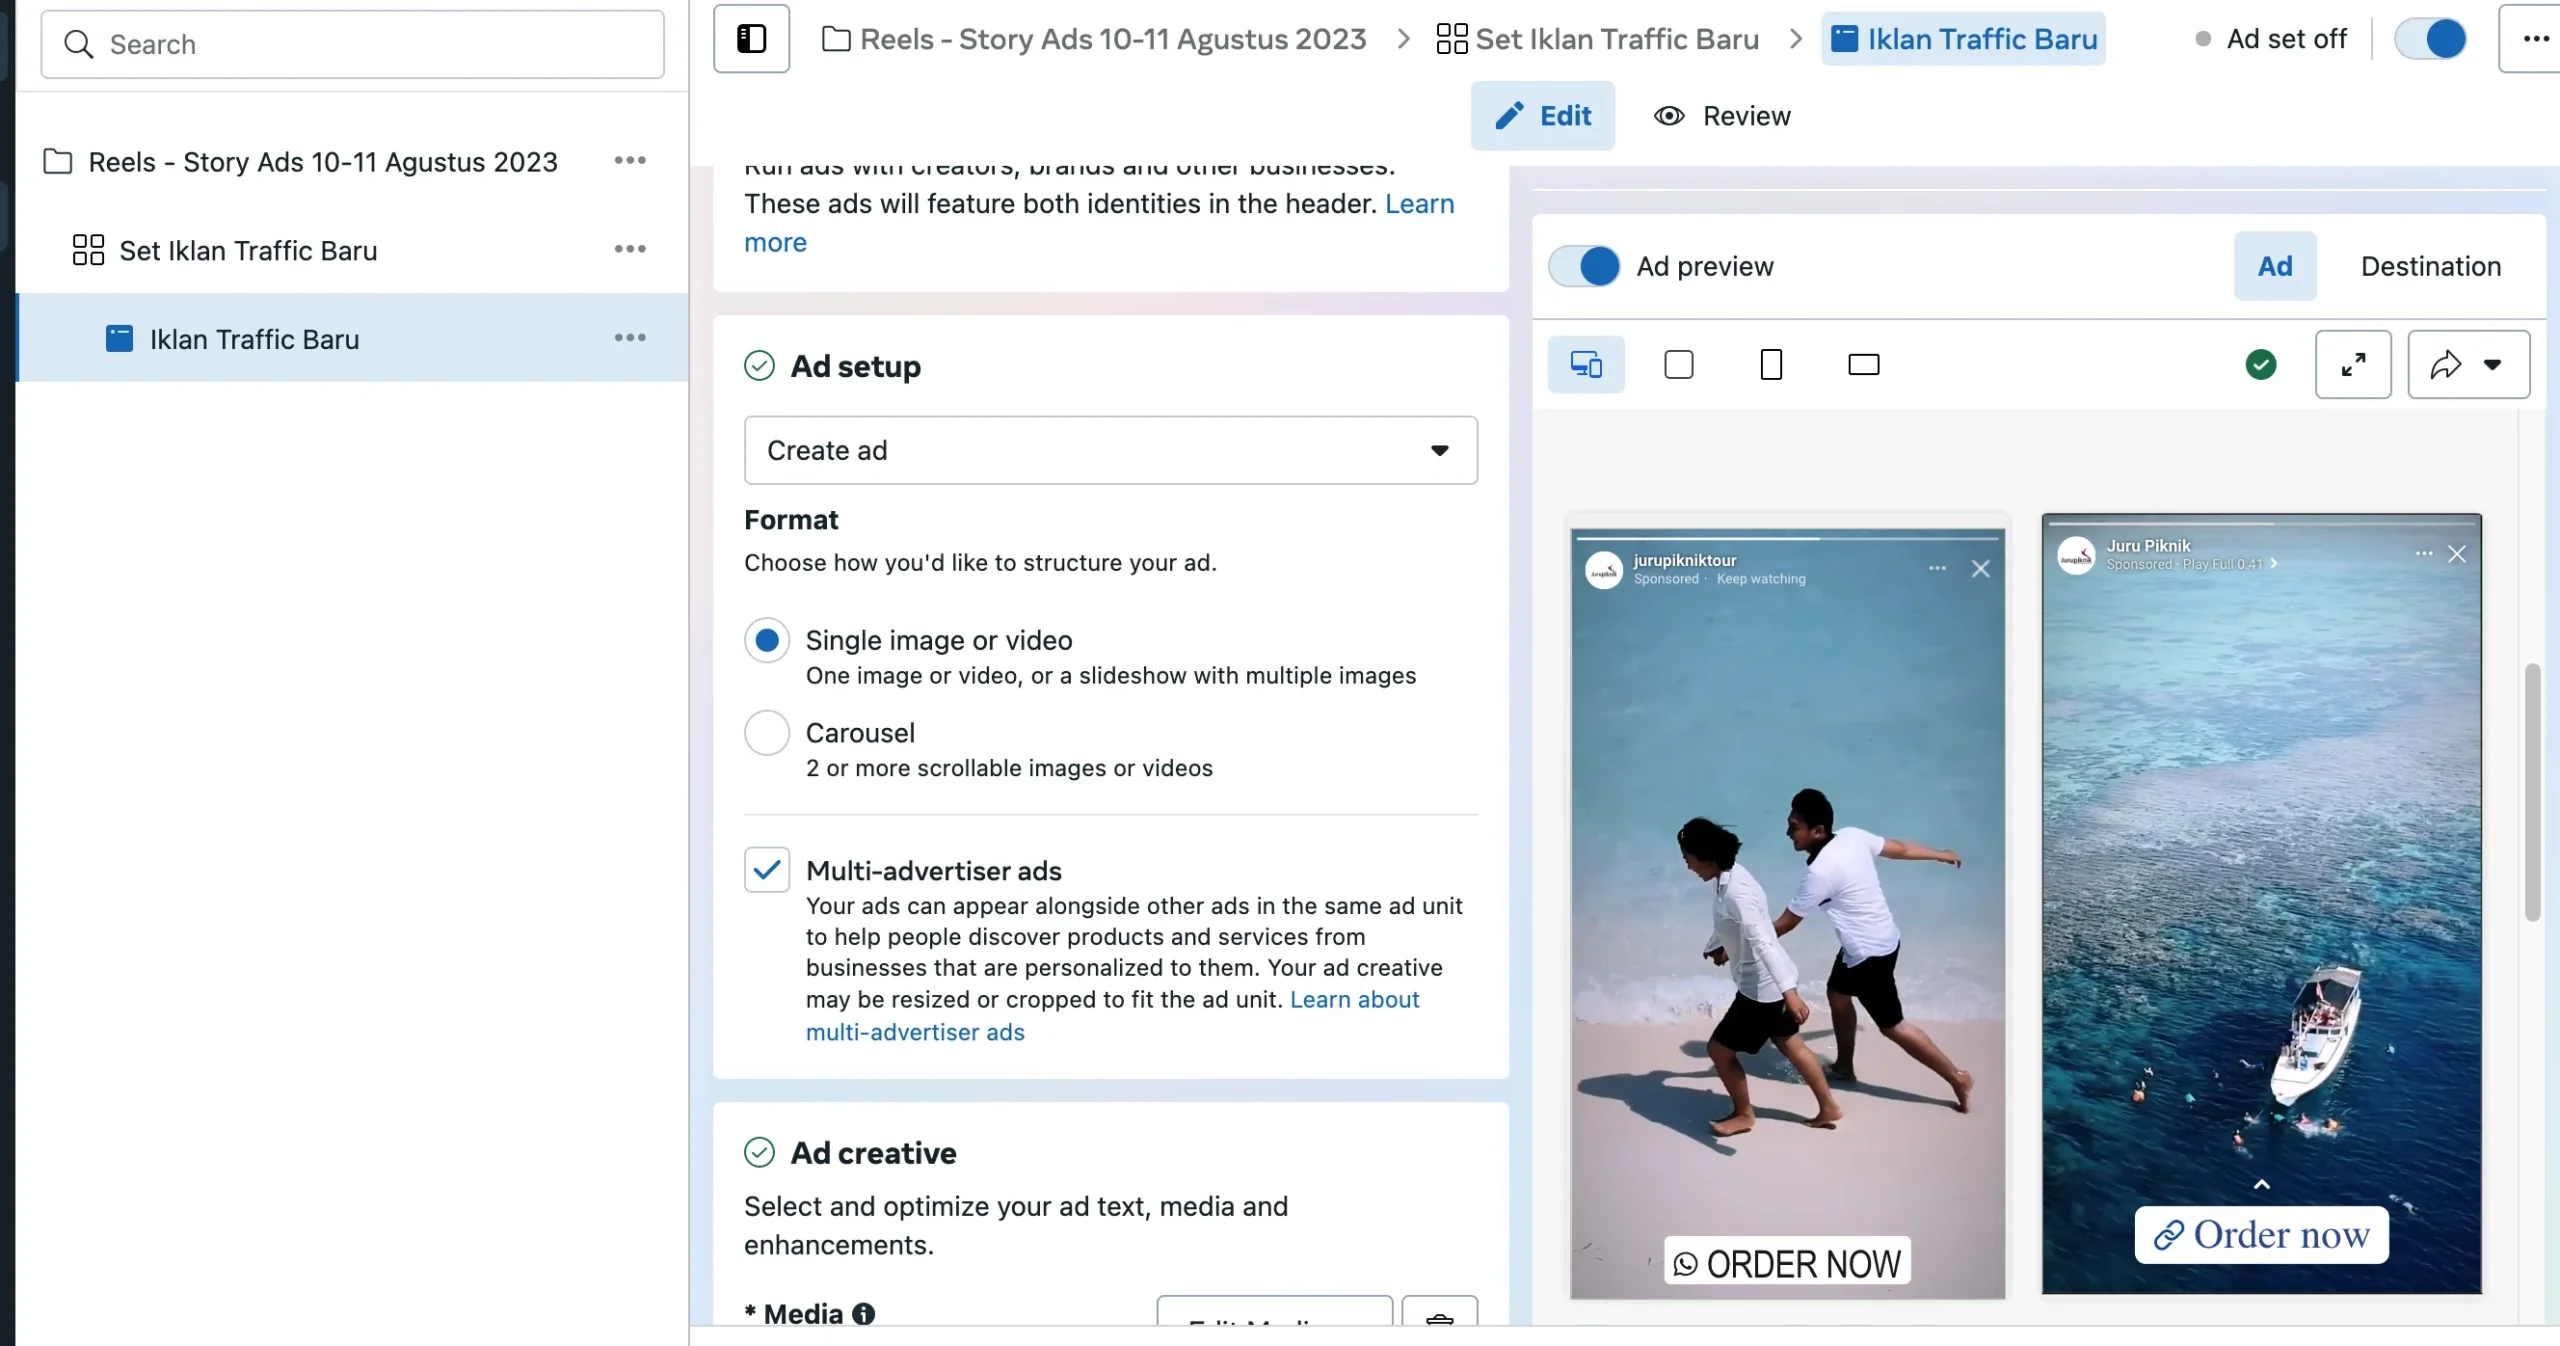Click the sidebar panel toggle icon
Screen dimensions: 2560x1346
click(x=751, y=39)
